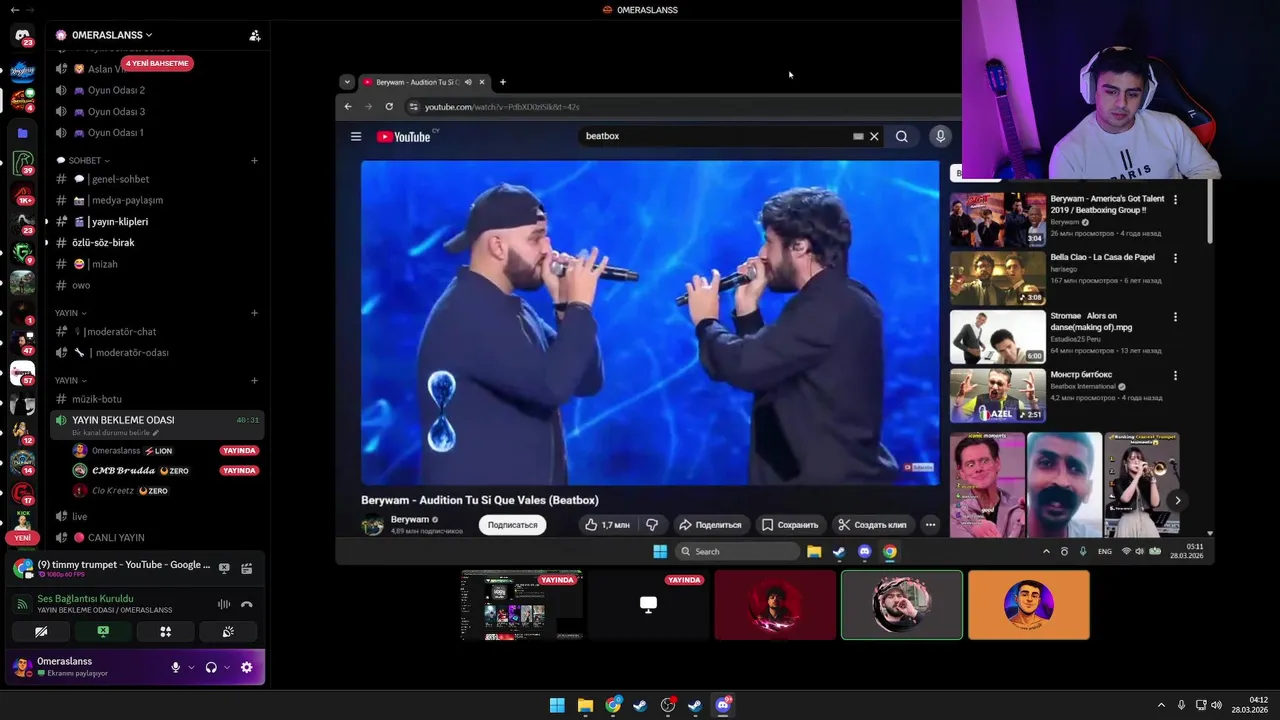Click Создать клип button

click(872, 525)
